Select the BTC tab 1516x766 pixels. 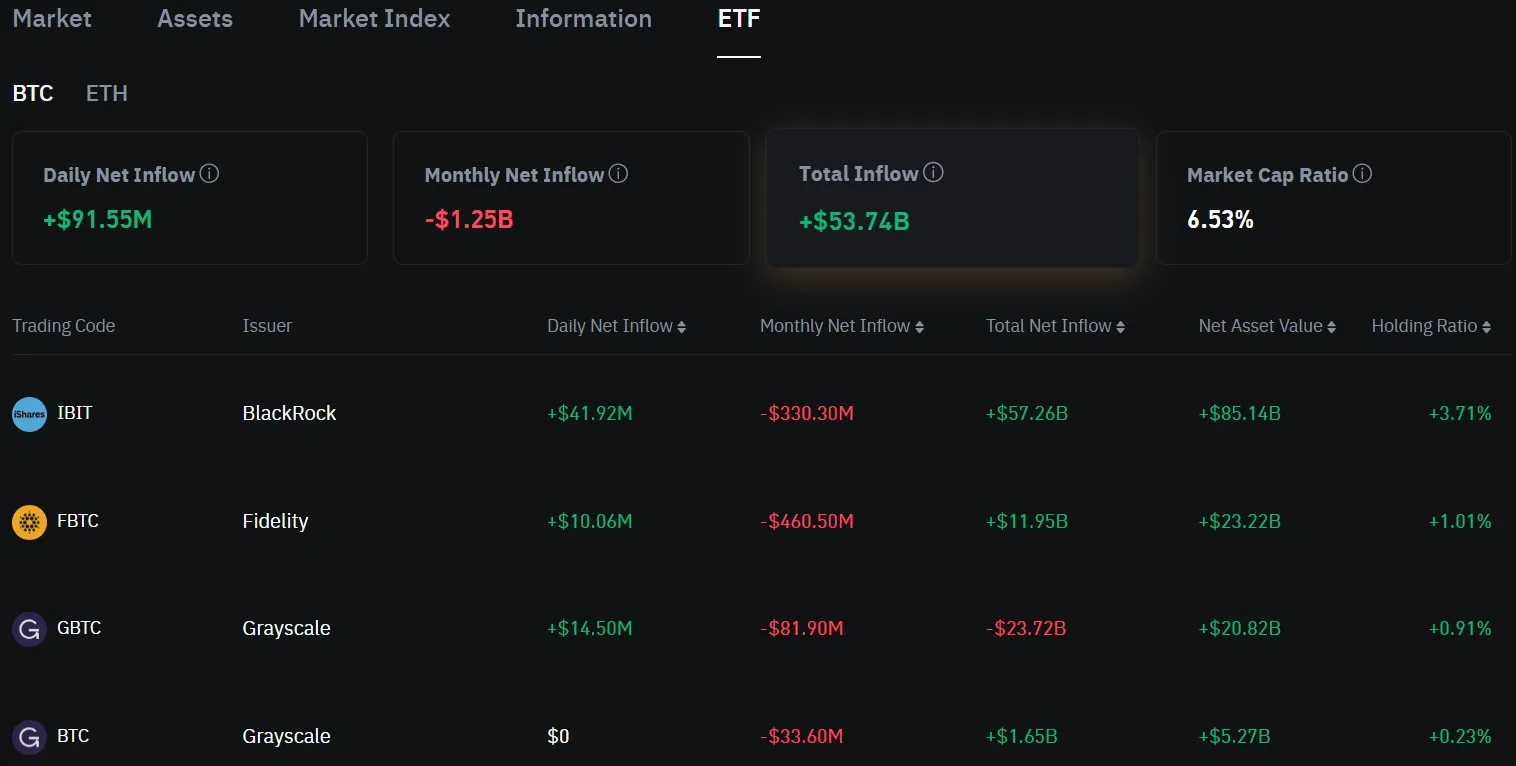[x=33, y=93]
